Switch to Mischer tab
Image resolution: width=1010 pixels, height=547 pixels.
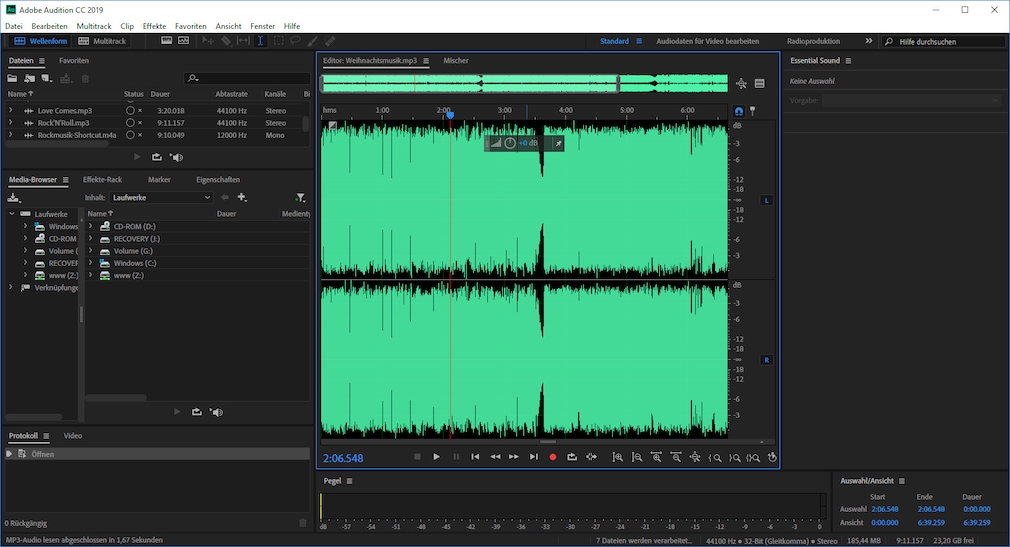pyautogui.click(x=455, y=61)
